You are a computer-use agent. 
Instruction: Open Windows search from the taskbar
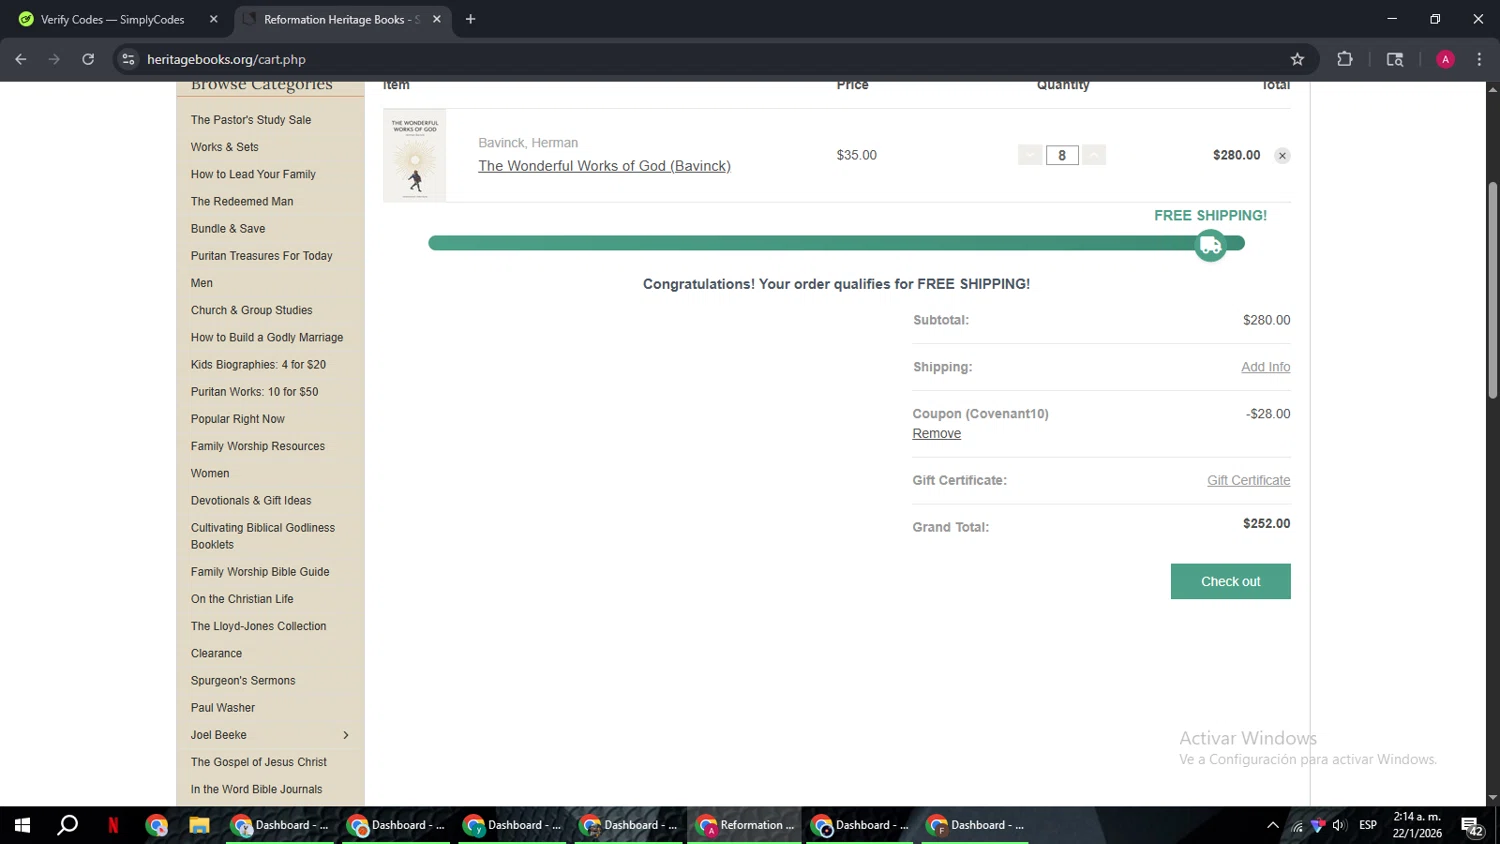coord(67,825)
